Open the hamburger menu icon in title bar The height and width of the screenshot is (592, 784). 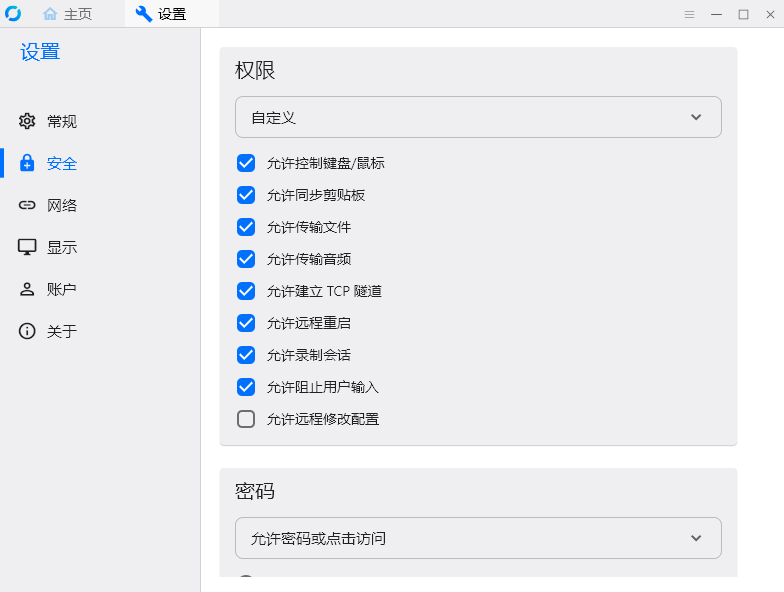click(x=689, y=14)
